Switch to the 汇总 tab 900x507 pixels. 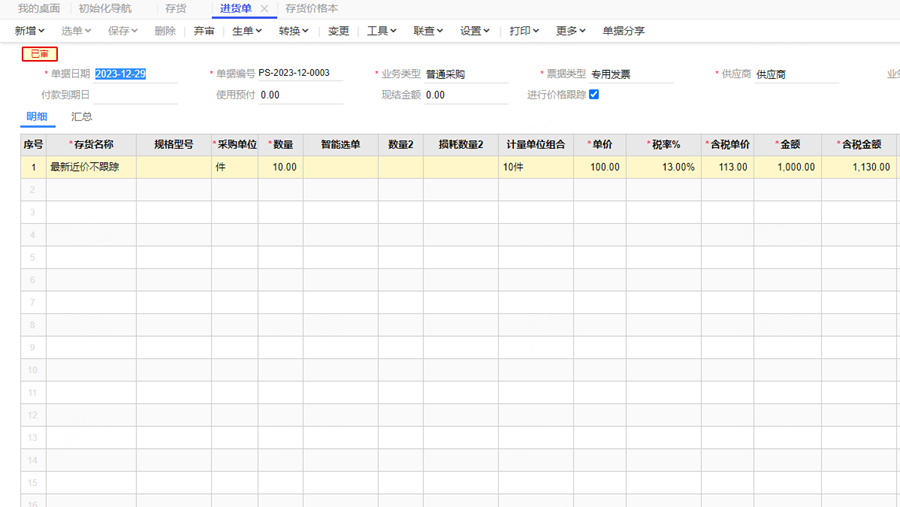click(82, 117)
